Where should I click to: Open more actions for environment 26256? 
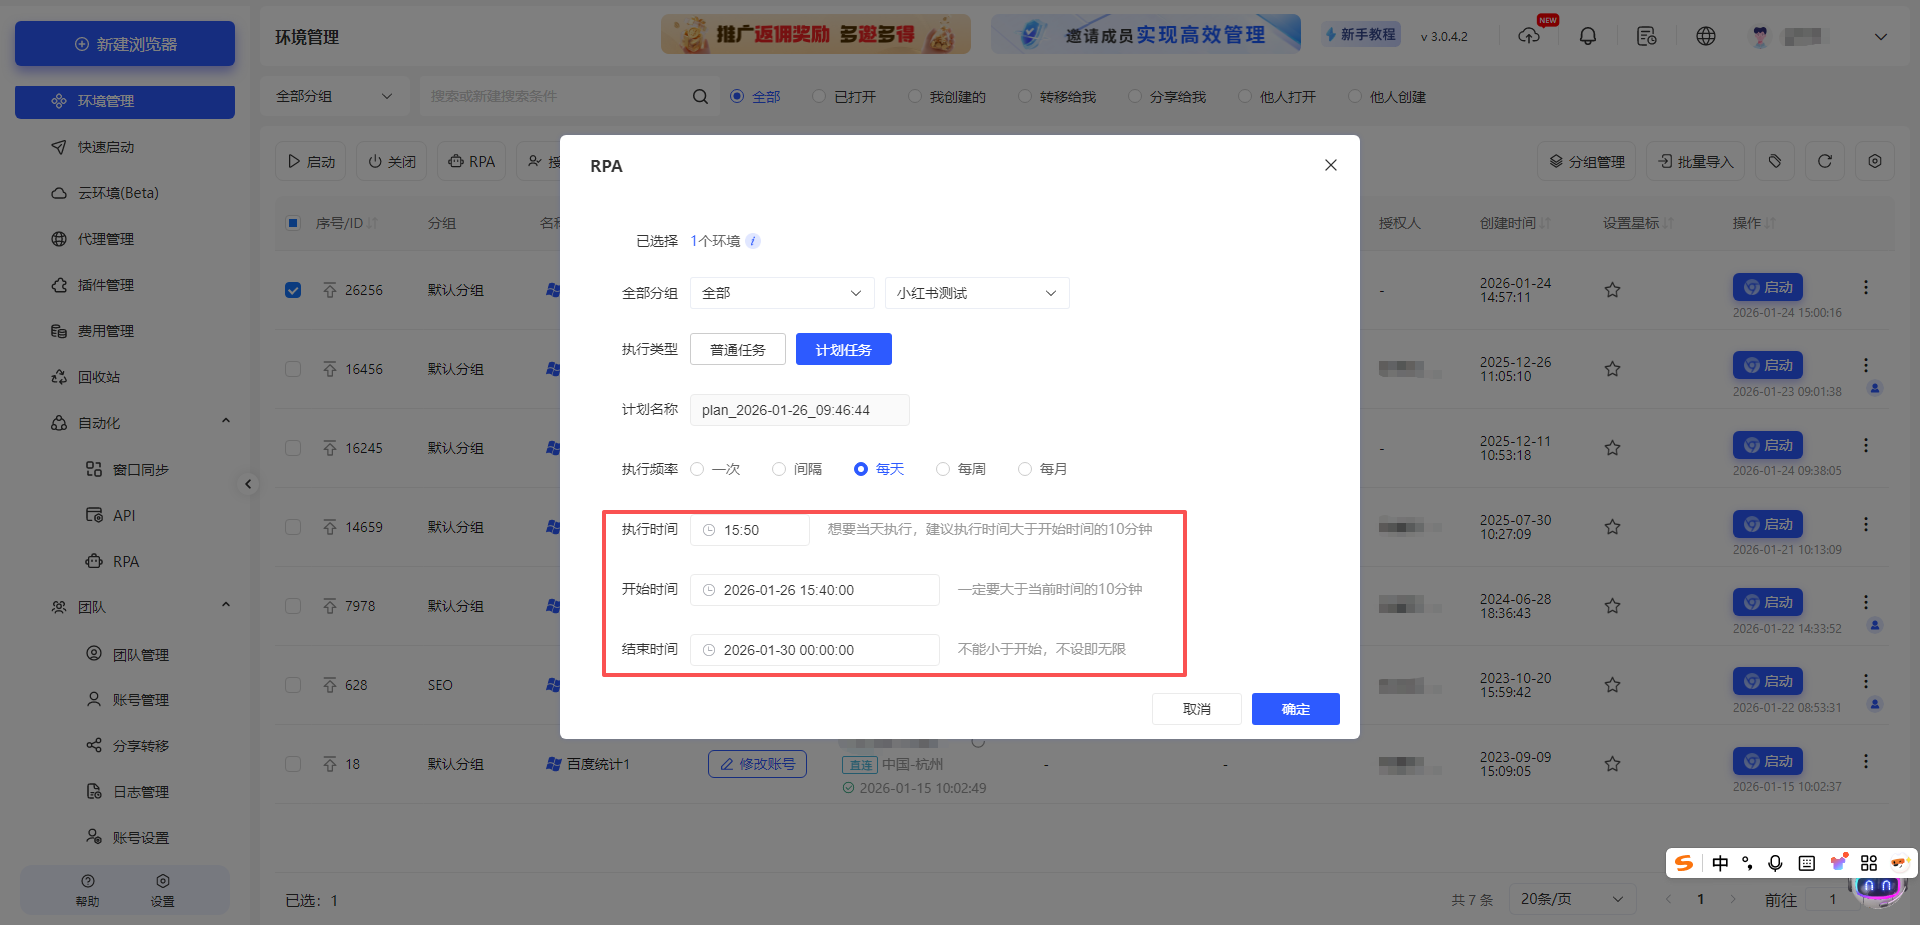pyautogui.click(x=1865, y=287)
